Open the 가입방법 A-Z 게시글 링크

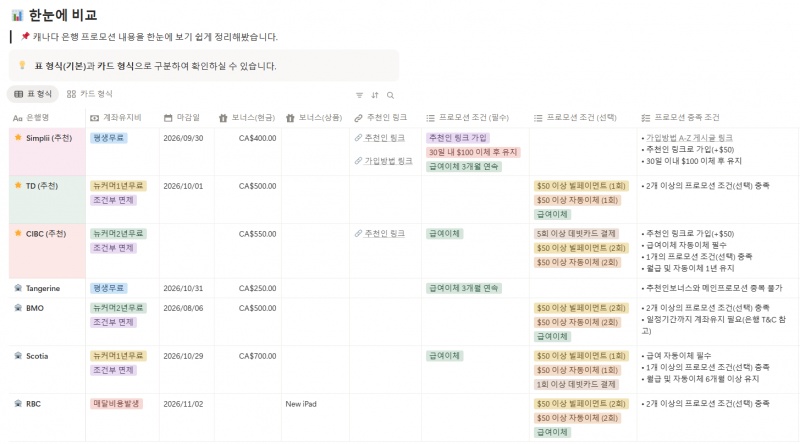(689, 138)
